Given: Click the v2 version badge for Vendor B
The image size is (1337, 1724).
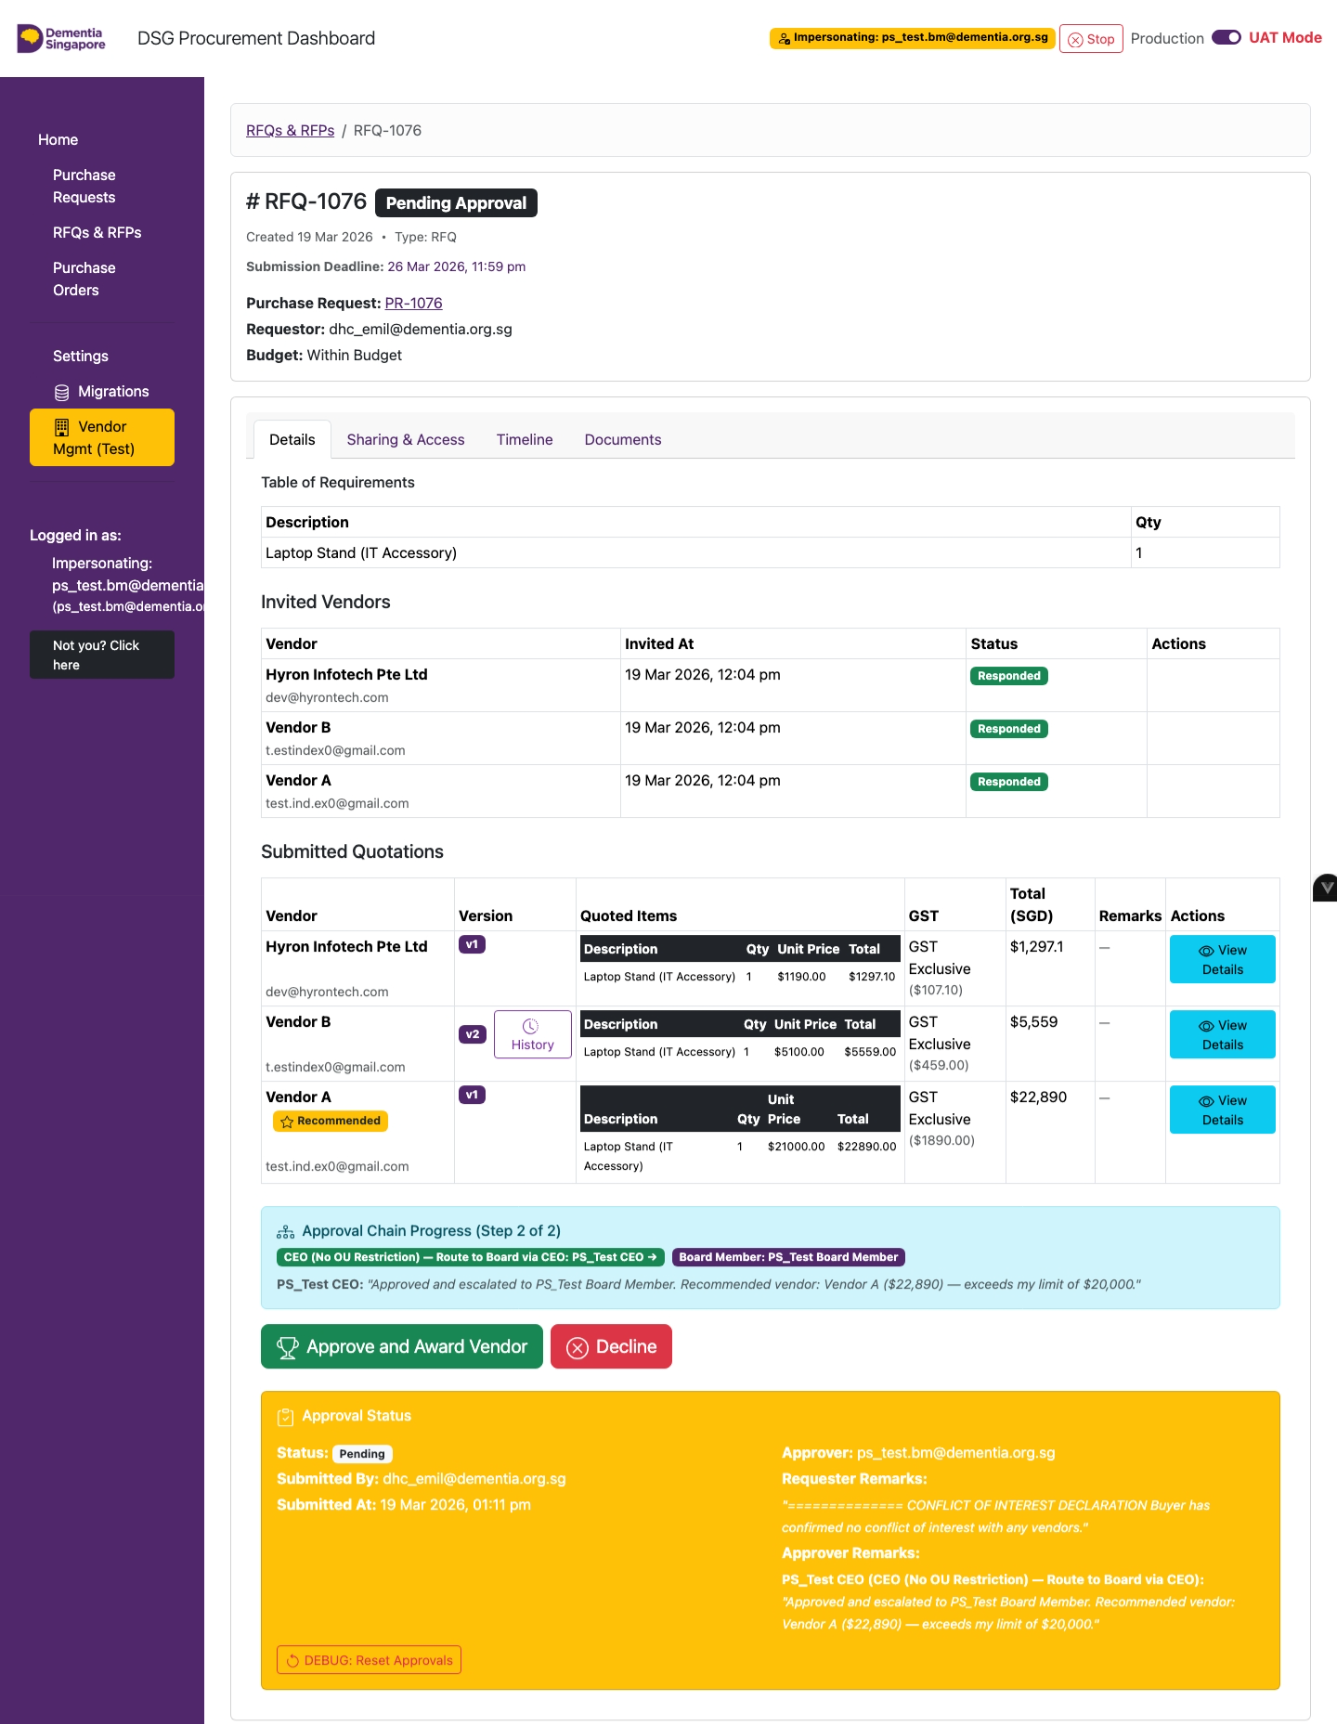Looking at the screenshot, I should [x=472, y=1035].
